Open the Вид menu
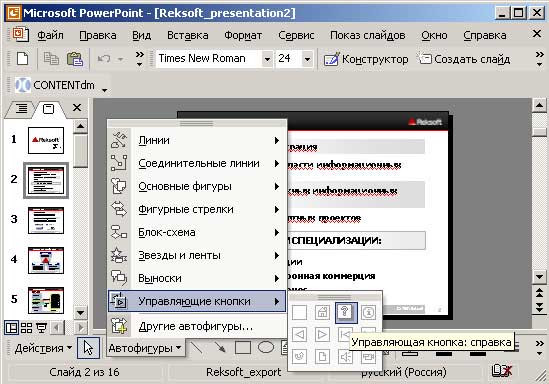This screenshot has width=549, height=384. (x=141, y=35)
